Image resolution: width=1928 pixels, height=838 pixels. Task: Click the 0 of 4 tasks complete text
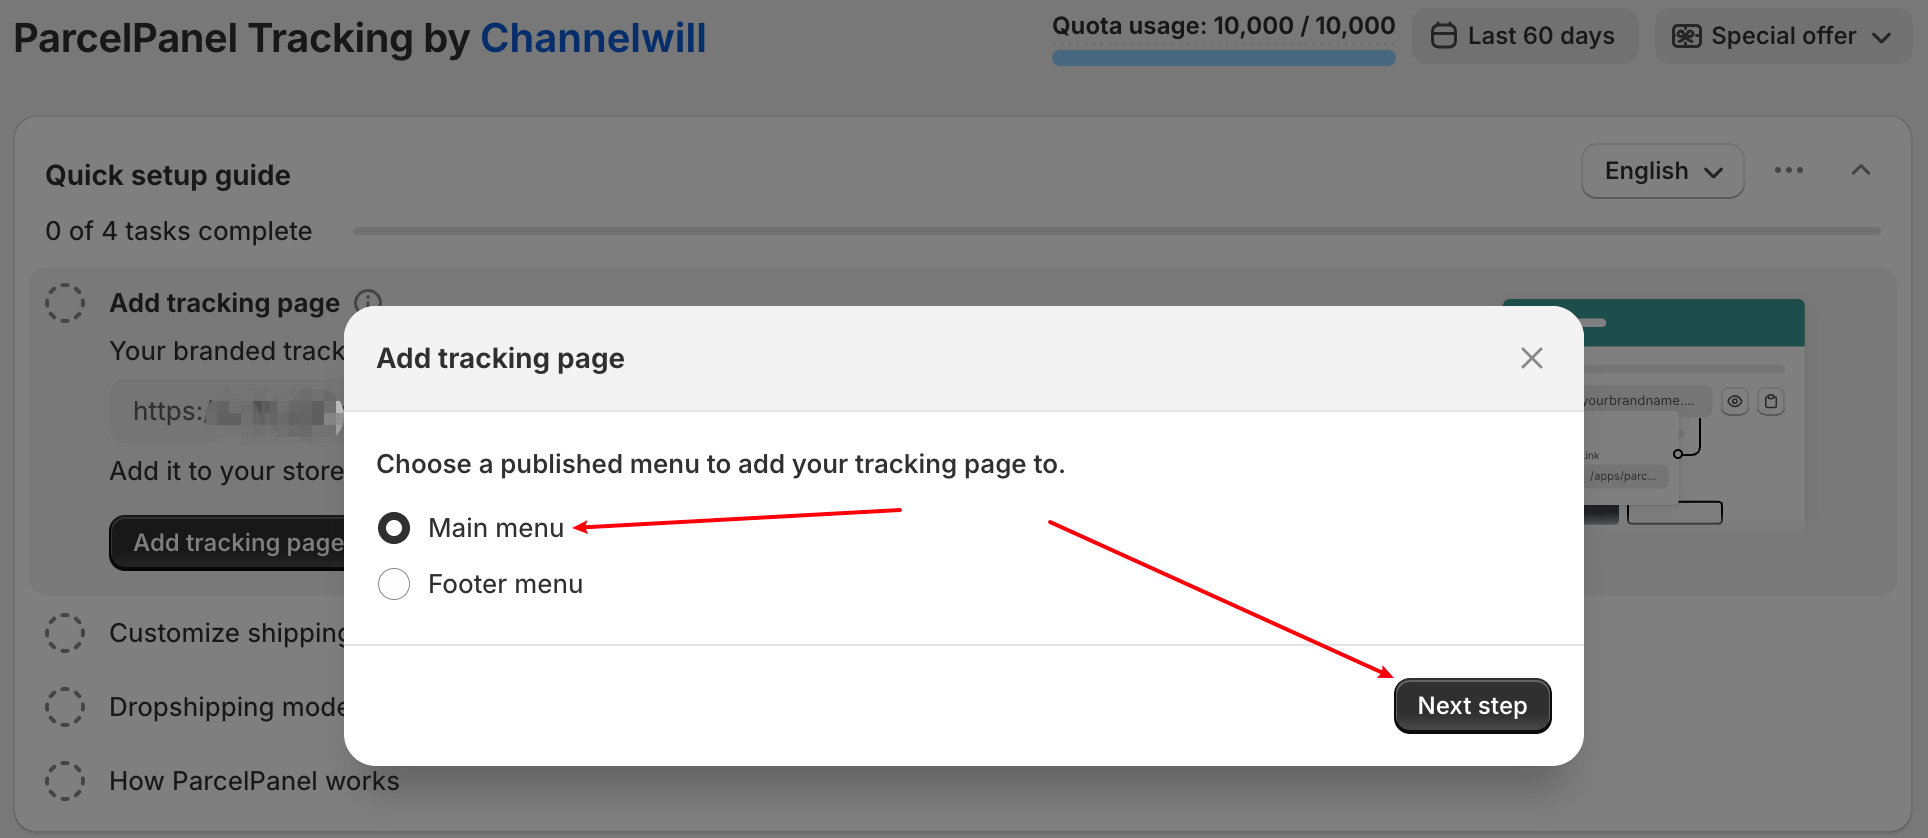point(178,231)
